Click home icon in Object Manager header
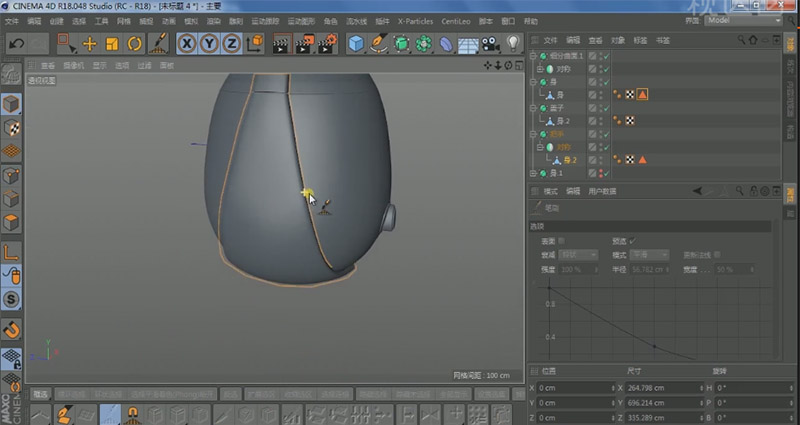The image size is (800, 425). click(753, 40)
